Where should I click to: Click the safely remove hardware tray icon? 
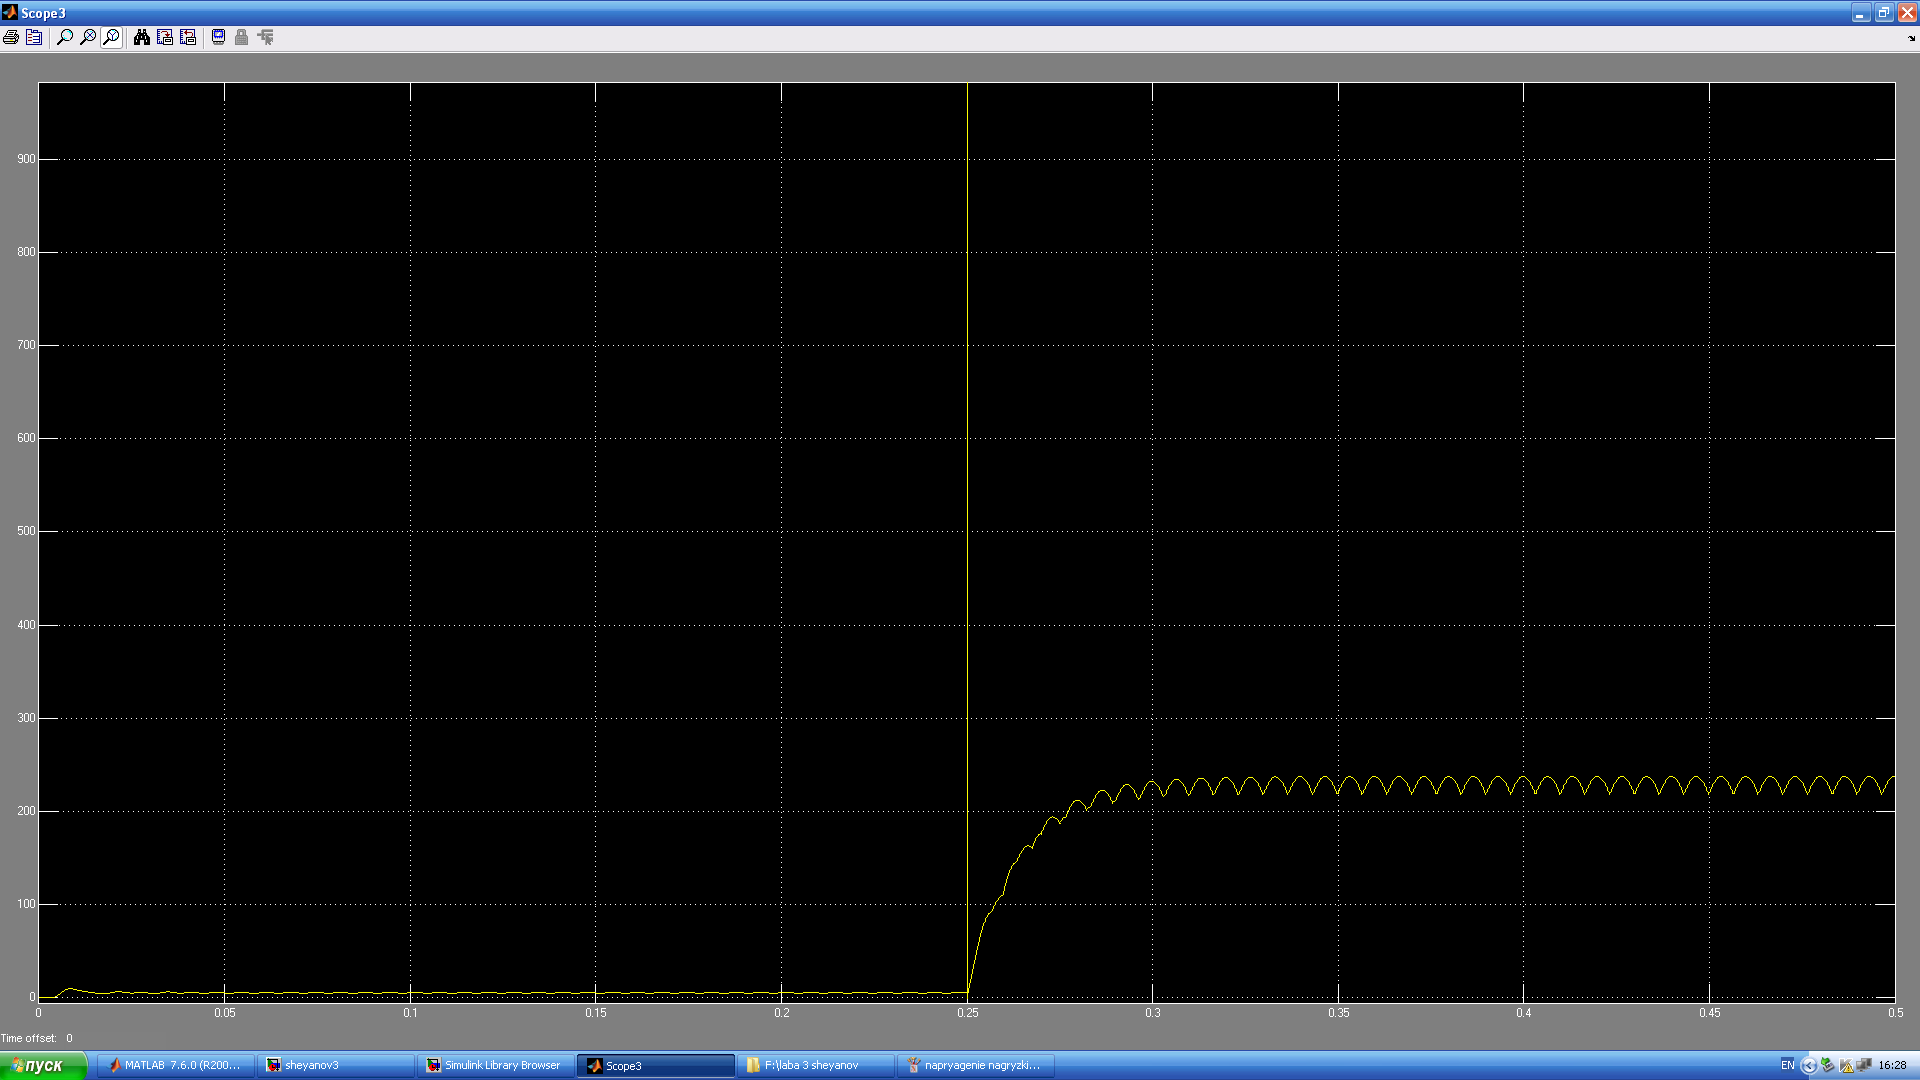[1827, 1065]
